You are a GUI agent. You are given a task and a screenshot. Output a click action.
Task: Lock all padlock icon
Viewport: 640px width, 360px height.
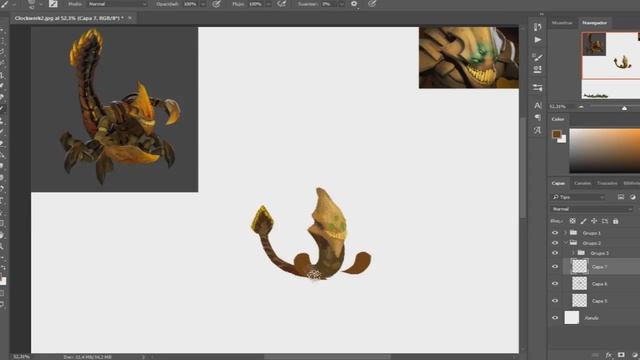pyautogui.click(x=616, y=221)
